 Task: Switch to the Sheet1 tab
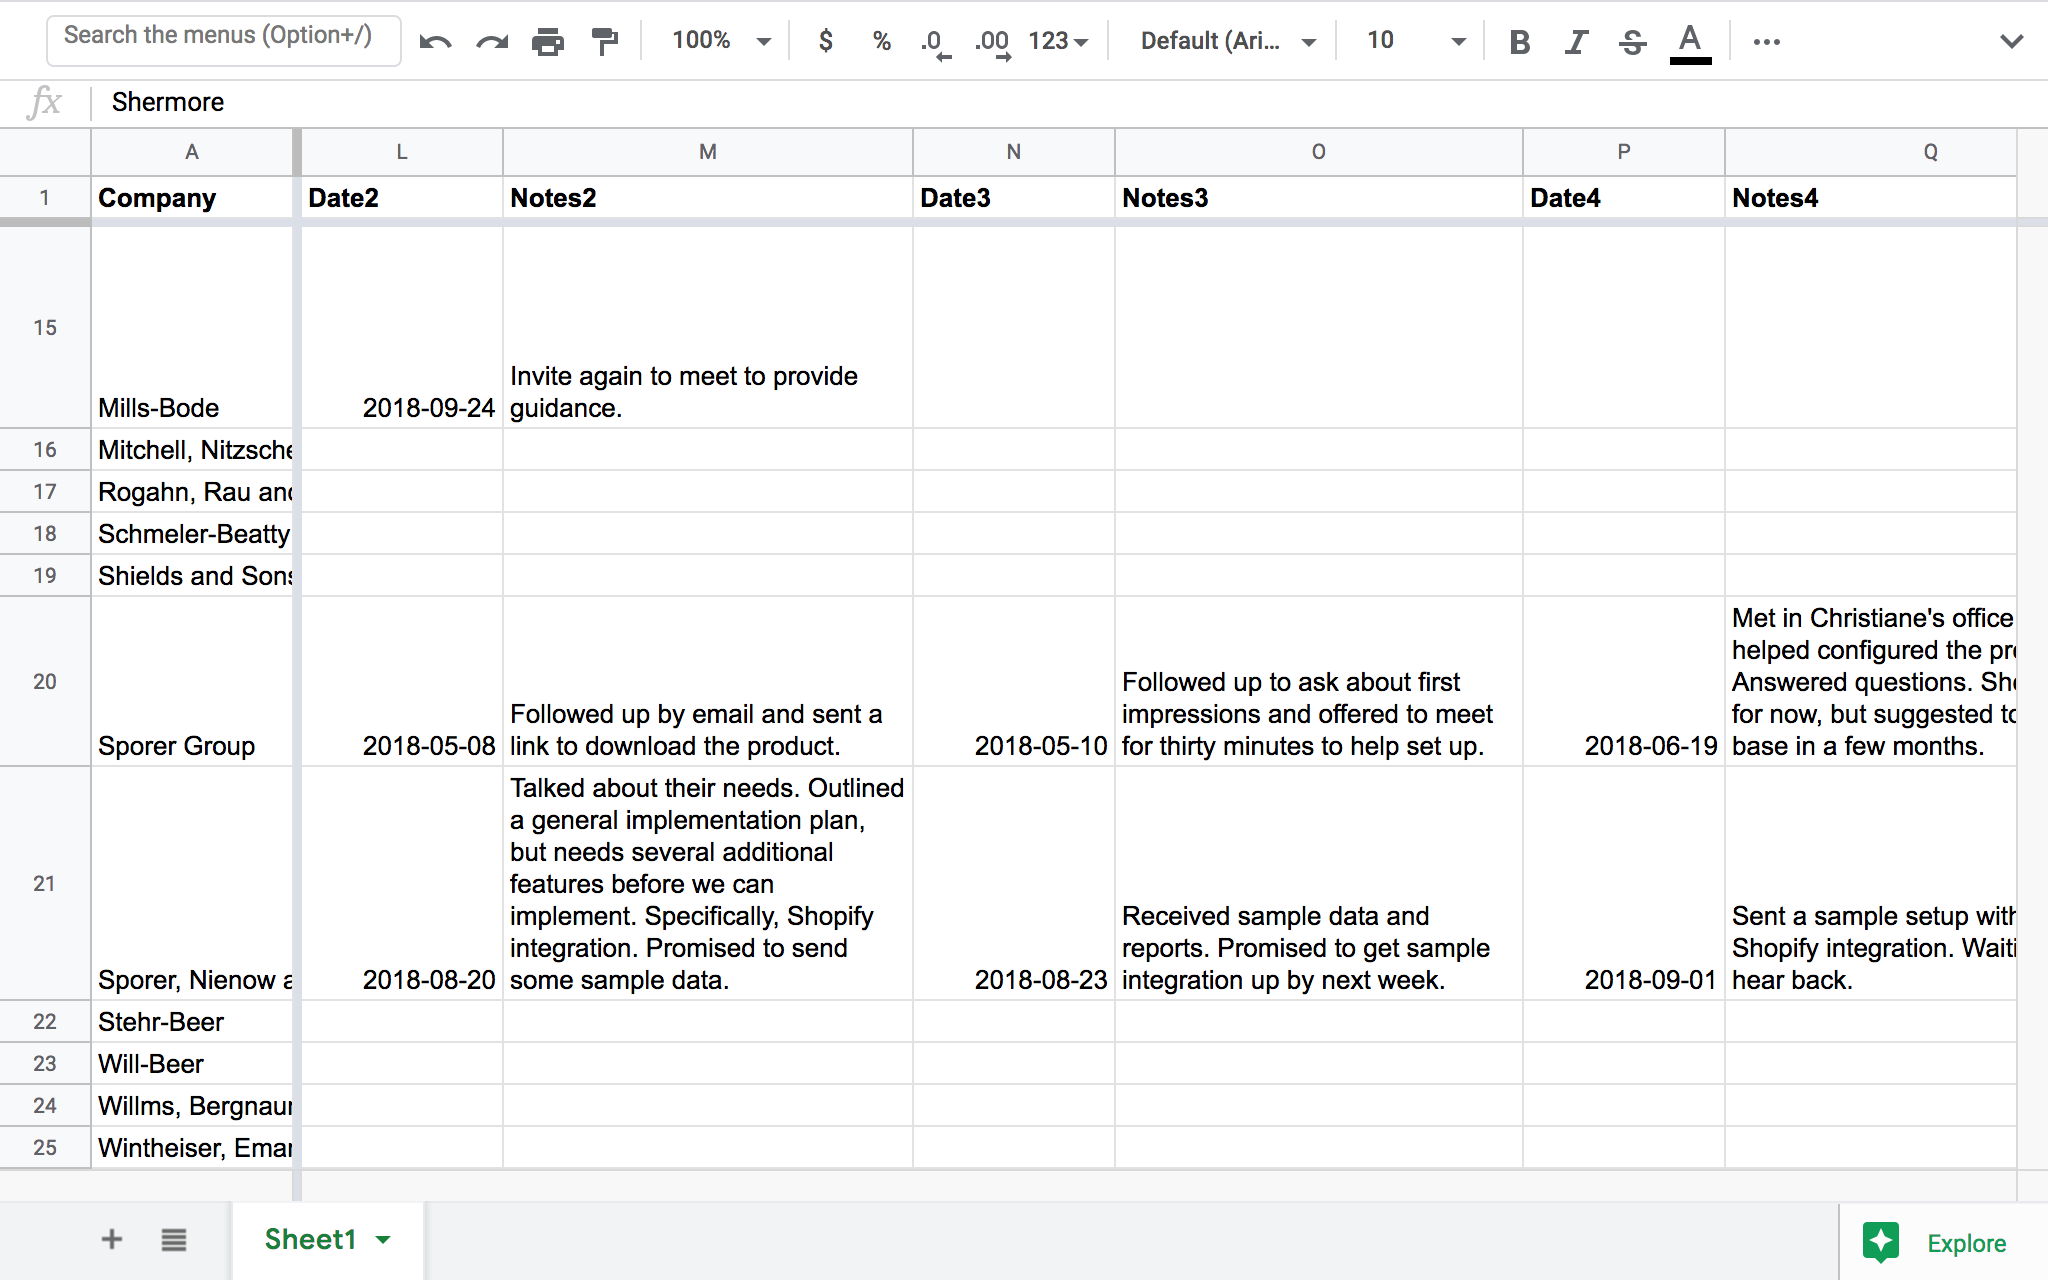pyautogui.click(x=311, y=1239)
